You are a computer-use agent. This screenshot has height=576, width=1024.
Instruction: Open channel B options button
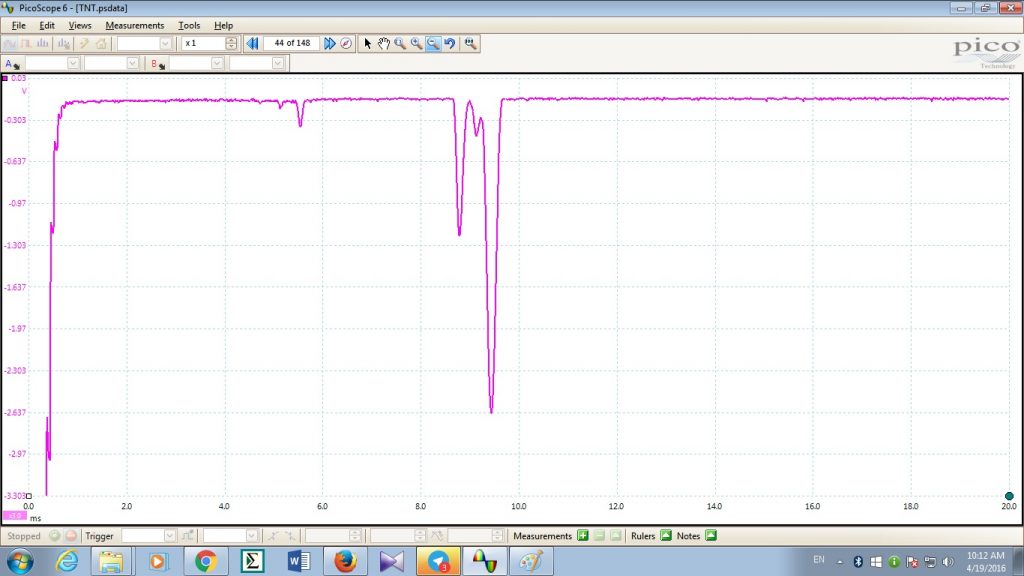[x=157, y=63]
